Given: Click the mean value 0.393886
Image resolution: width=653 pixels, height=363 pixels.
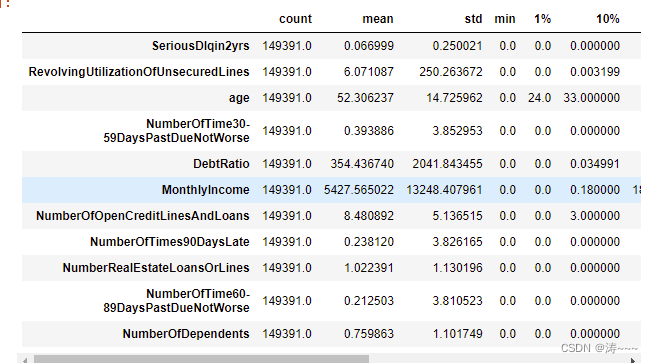Looking at the screenshot, I should point(369,131).
